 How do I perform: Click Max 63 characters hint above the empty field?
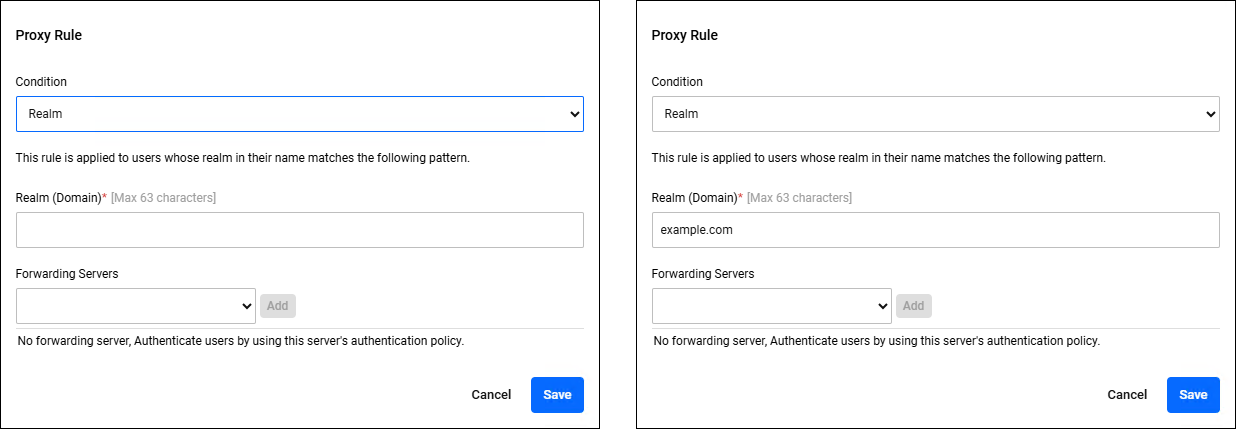click(x=163, y=198)
